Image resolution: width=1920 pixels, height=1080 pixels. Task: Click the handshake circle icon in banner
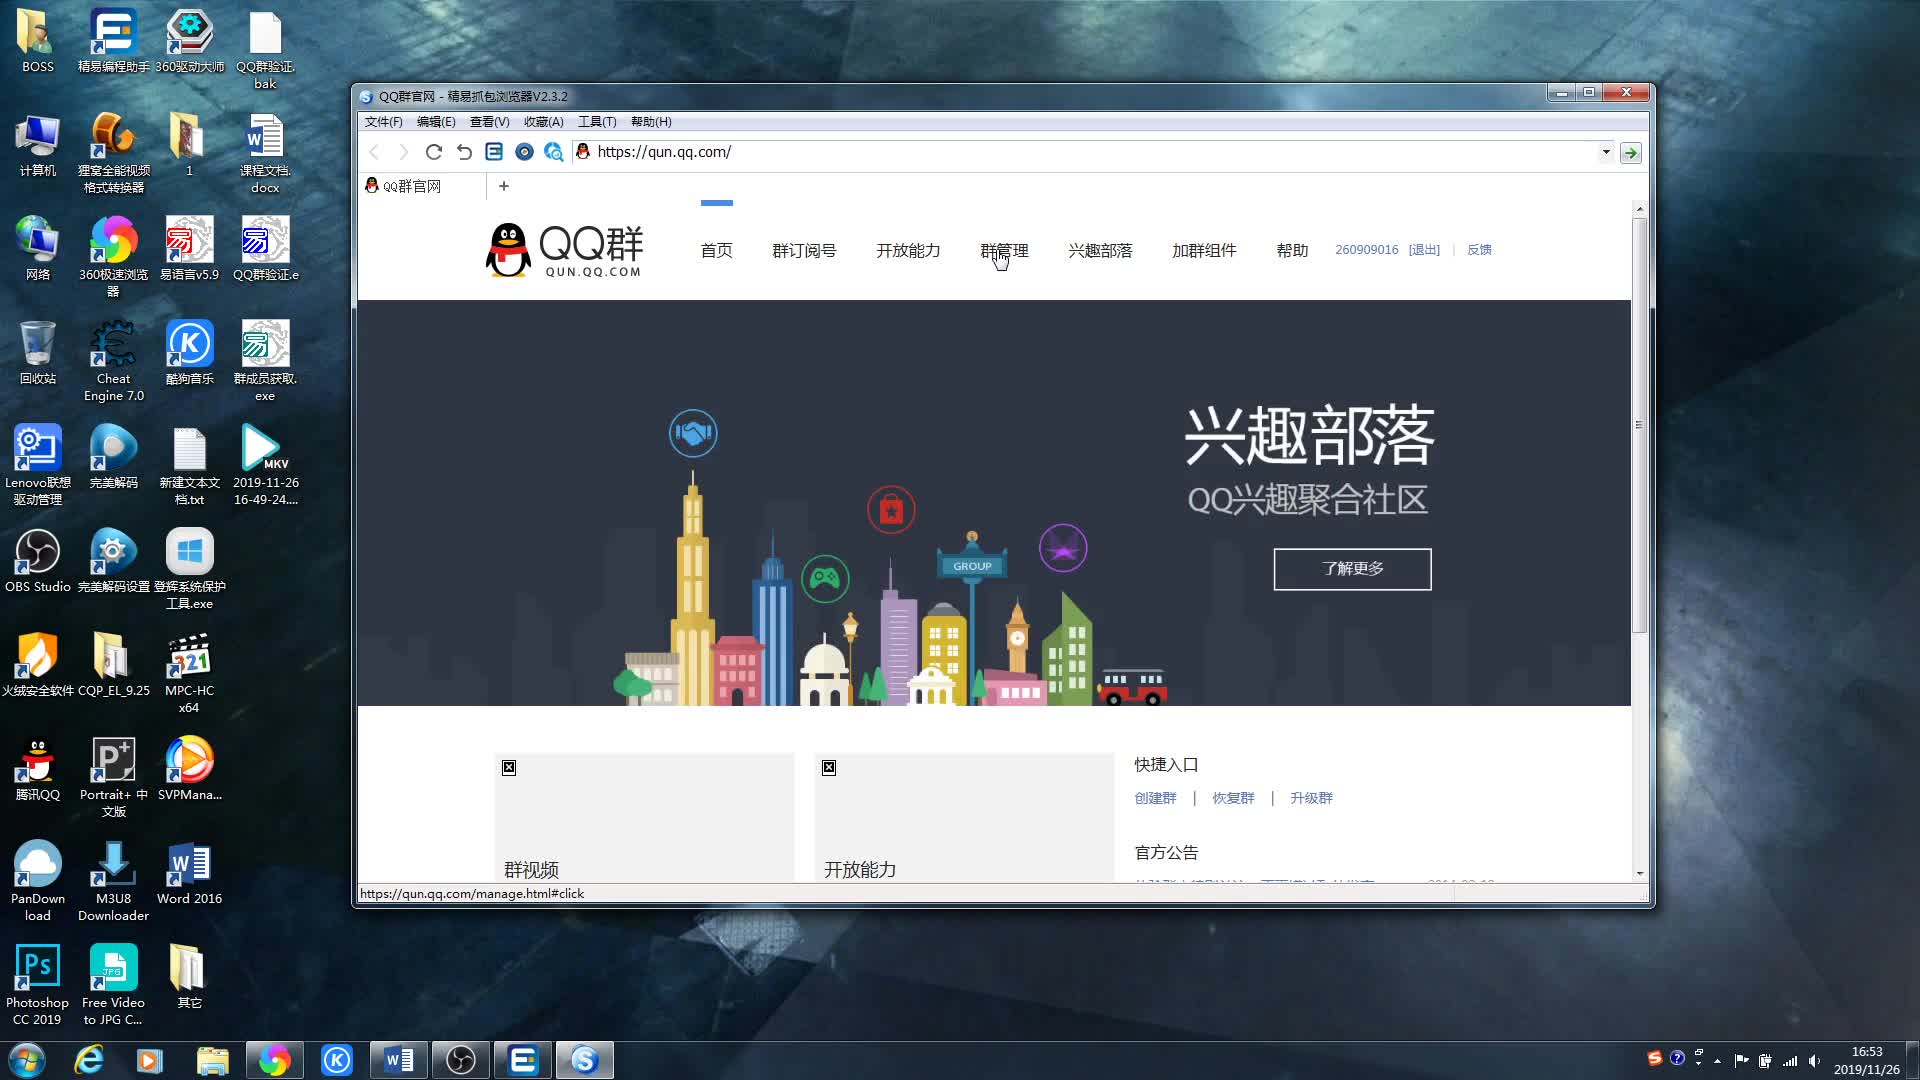(x=693, y=433)
